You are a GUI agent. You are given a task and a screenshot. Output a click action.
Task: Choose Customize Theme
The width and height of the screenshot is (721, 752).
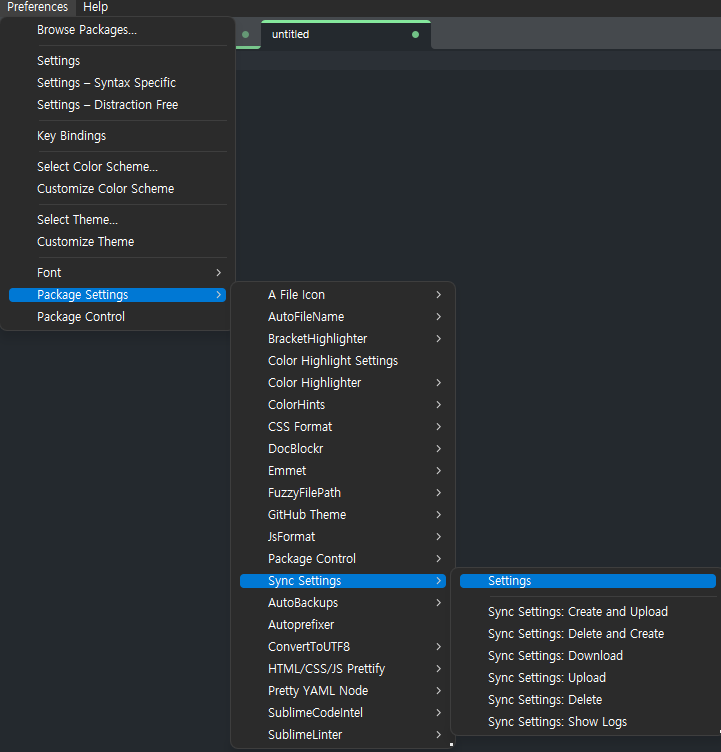tap(118, 242)
